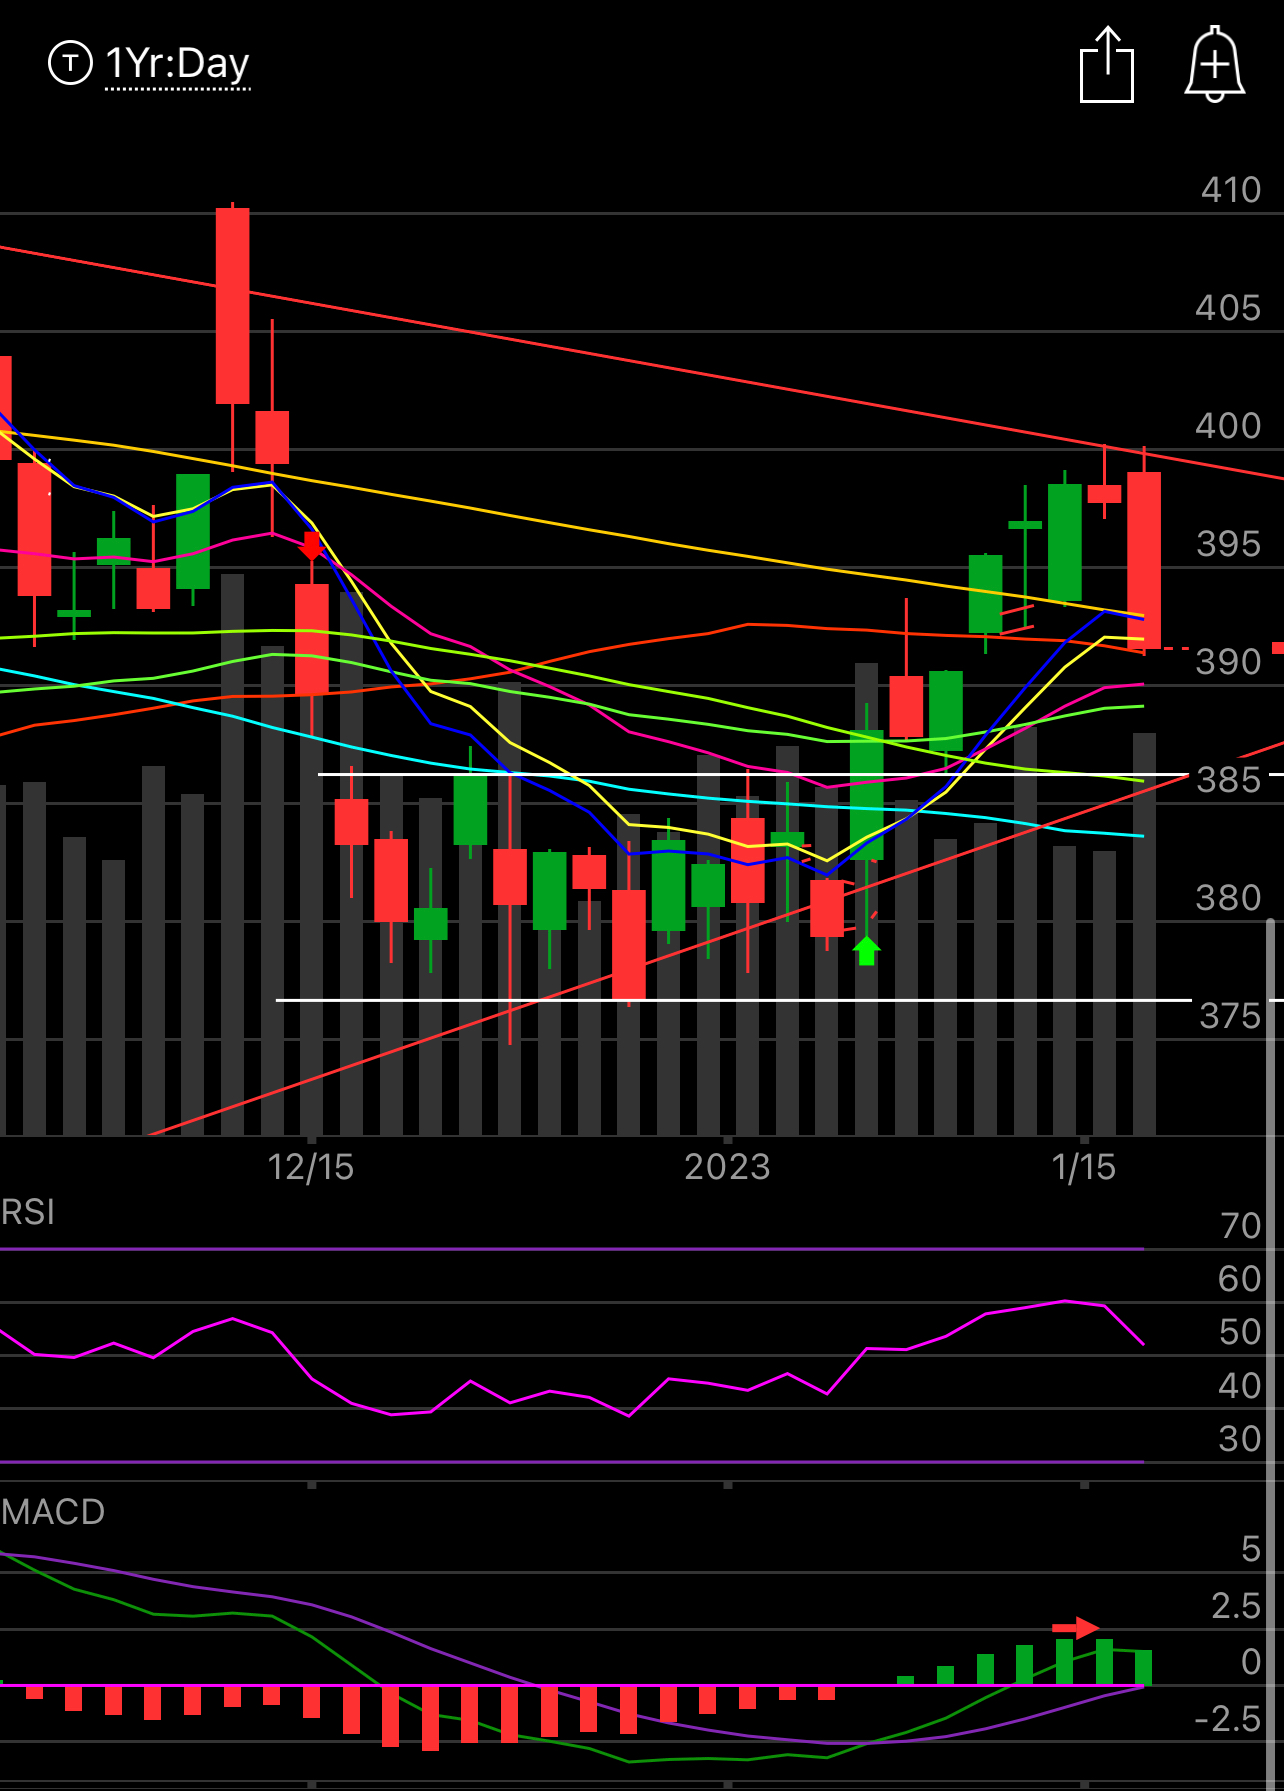Tap the RSI 70 level label
Viewport: 1284px width, 1791px height.
[x=1241, y=1226]
